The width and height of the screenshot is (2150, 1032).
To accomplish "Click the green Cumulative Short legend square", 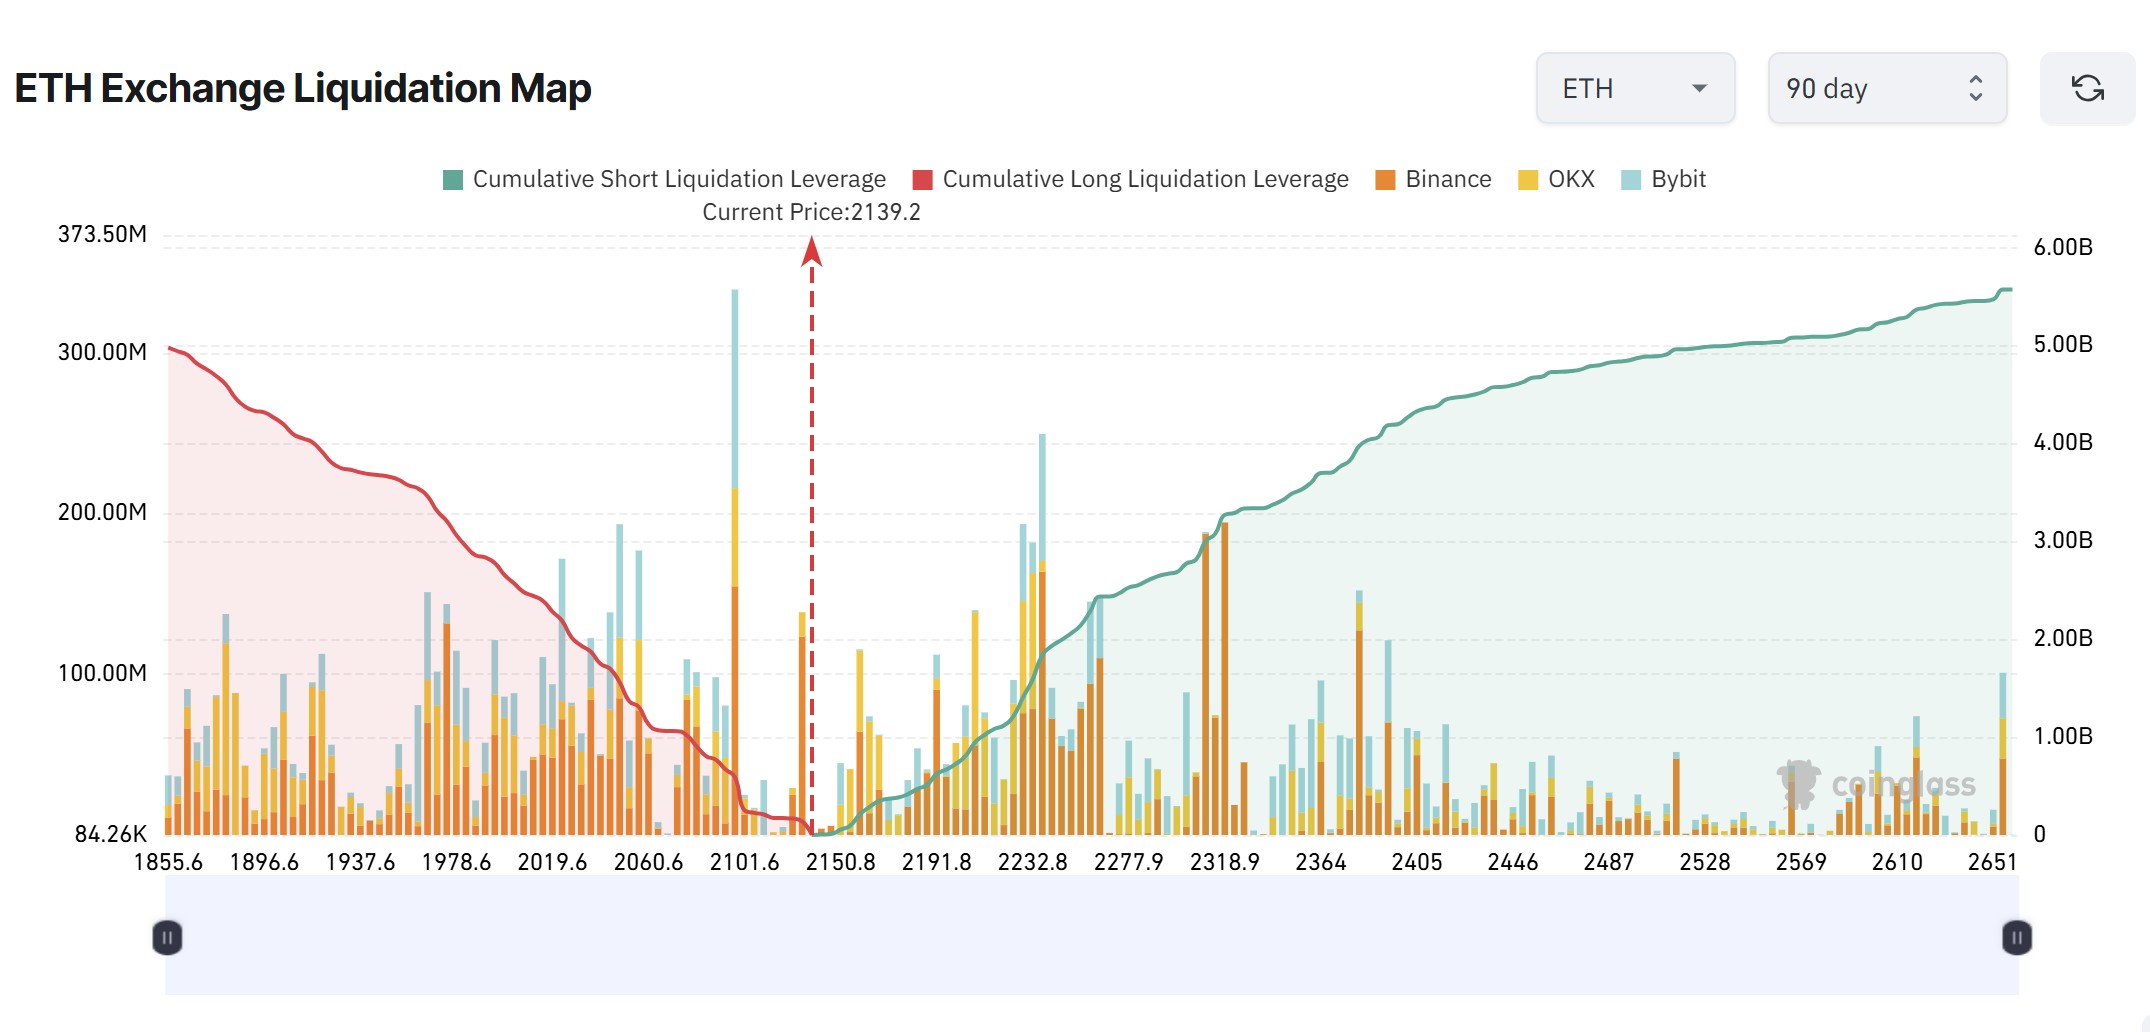I will coord(451,179).
